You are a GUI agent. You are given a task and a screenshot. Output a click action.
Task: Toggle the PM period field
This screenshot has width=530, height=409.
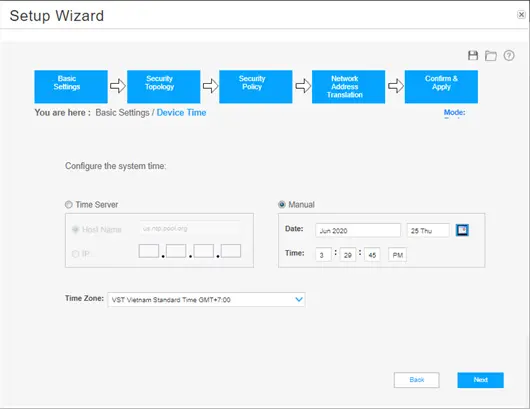click(x=398, y=255)
